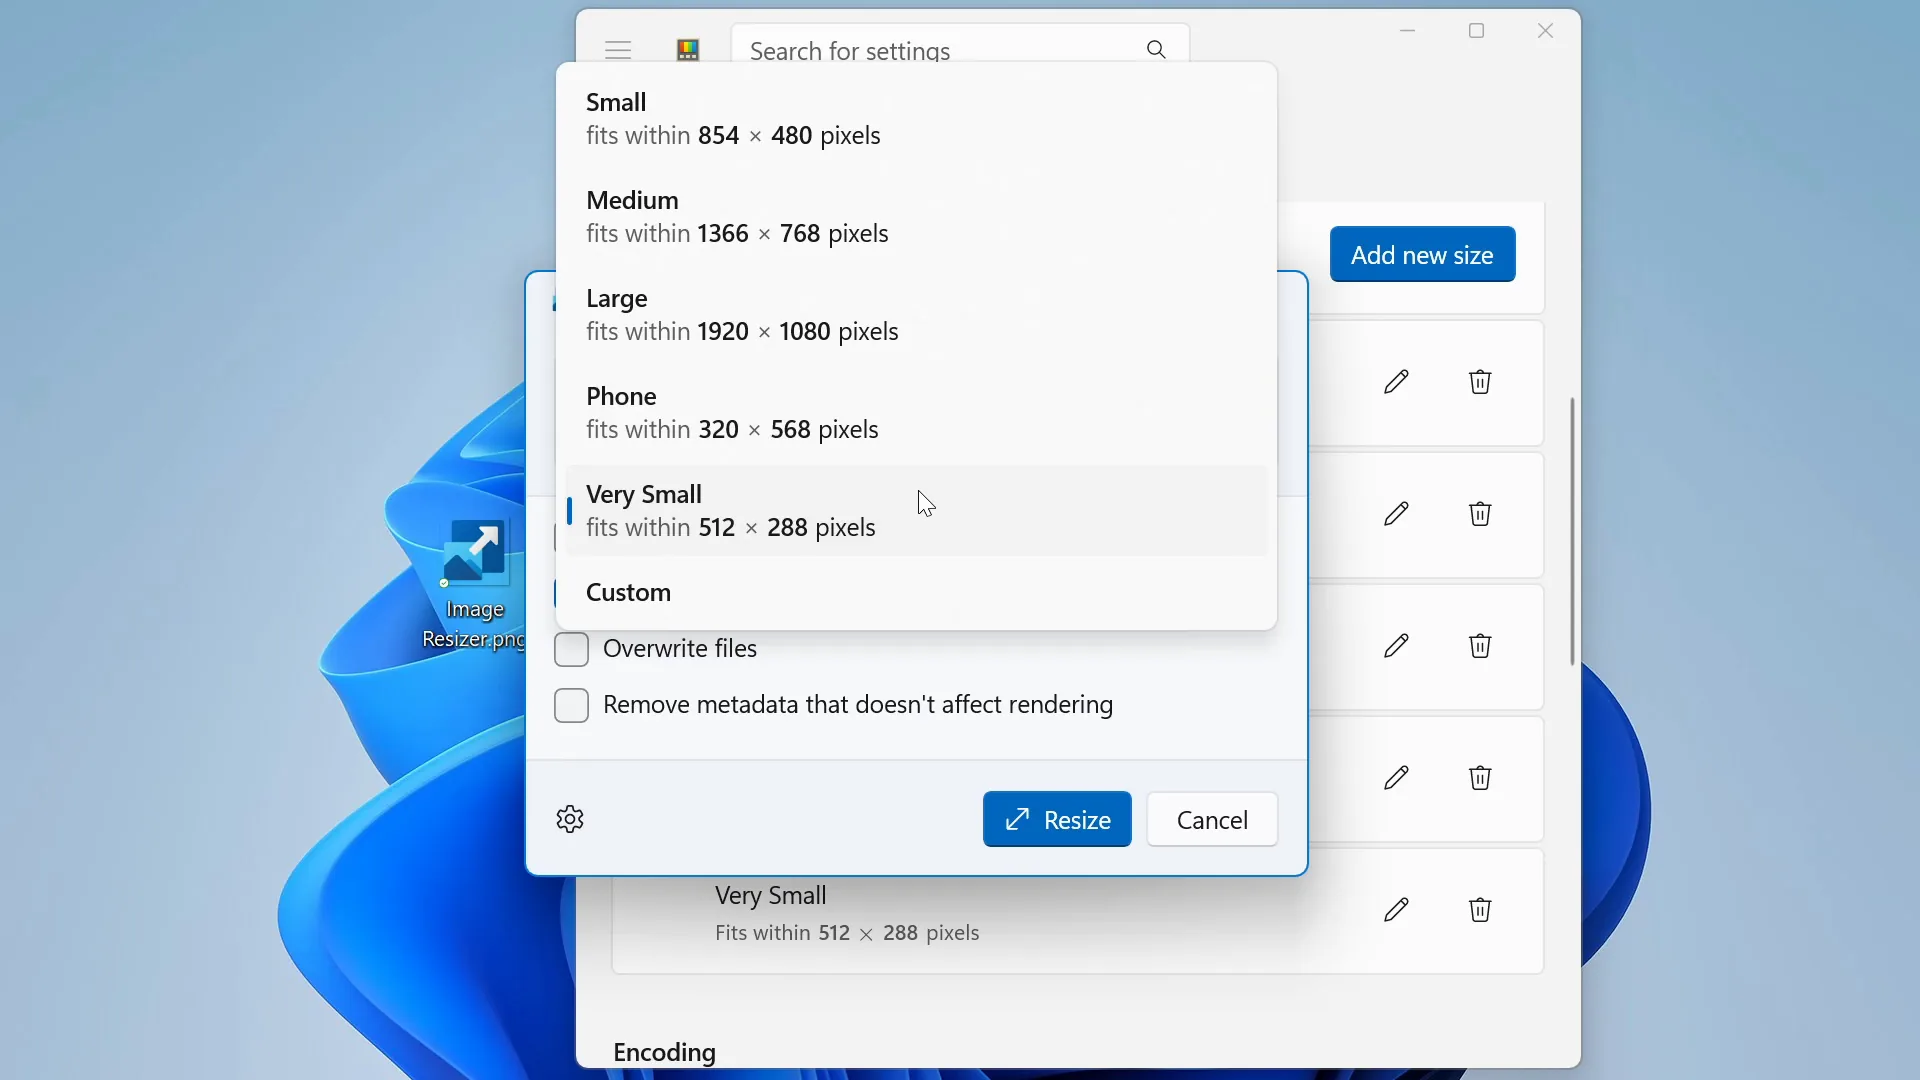This screenshot has width=1920, height=1080.
Task: Enable Remove metadata checkbox
Action: 571,706
